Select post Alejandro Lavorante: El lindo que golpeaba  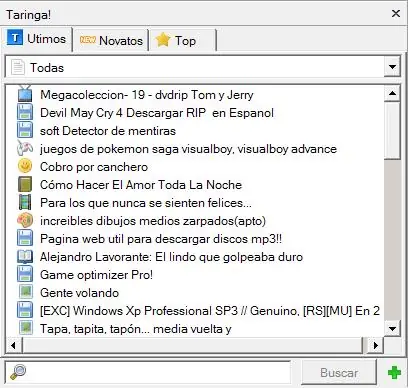[x=171, y=257]
